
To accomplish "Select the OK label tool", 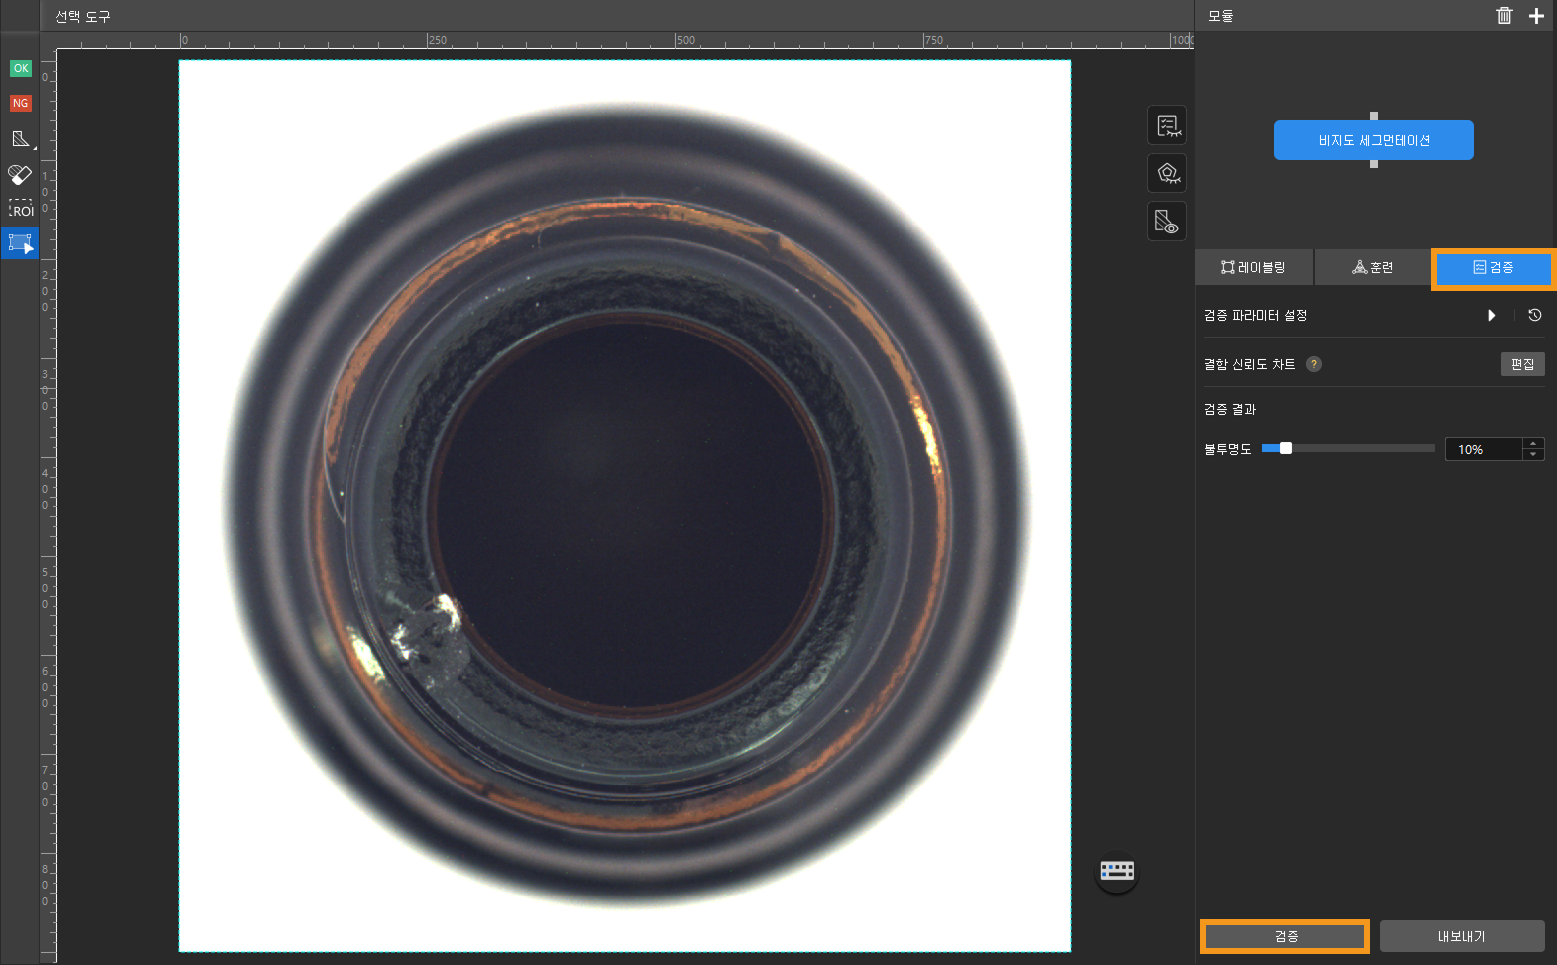I will [20, 68].
